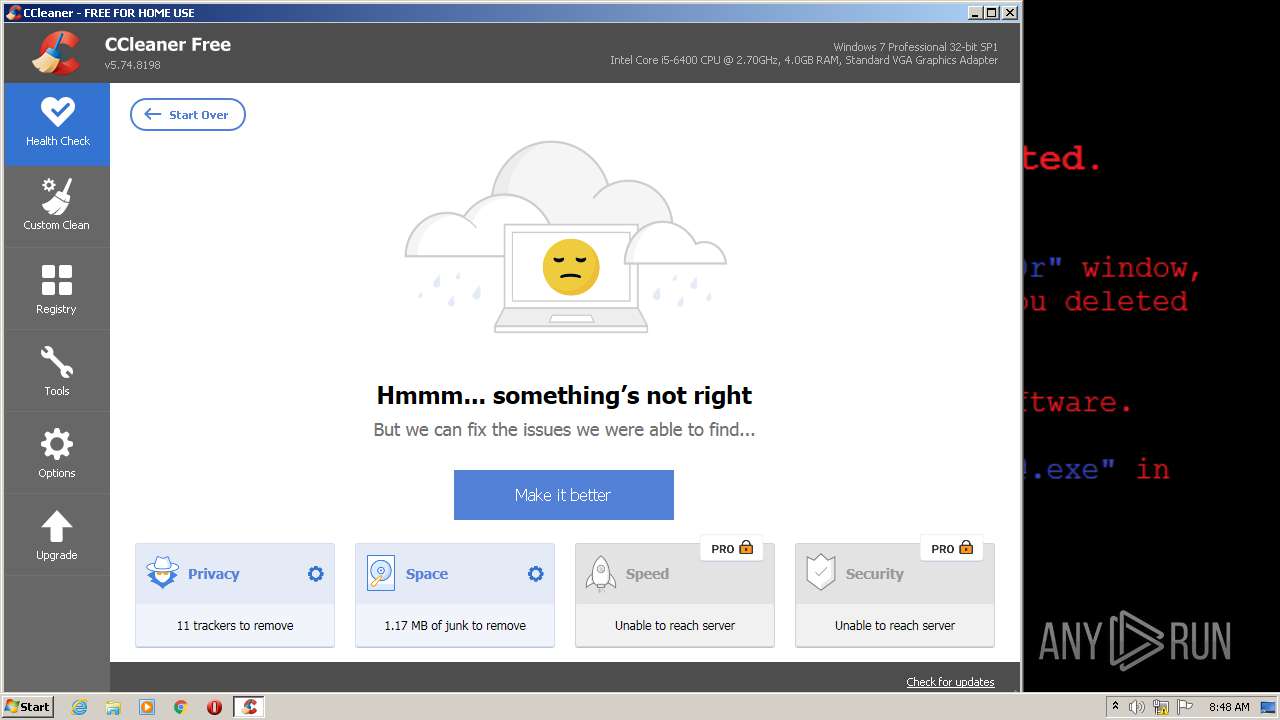The image size is (1280, 720).
Task: Open Privacy card settings gear
Action: pos(316,574)
